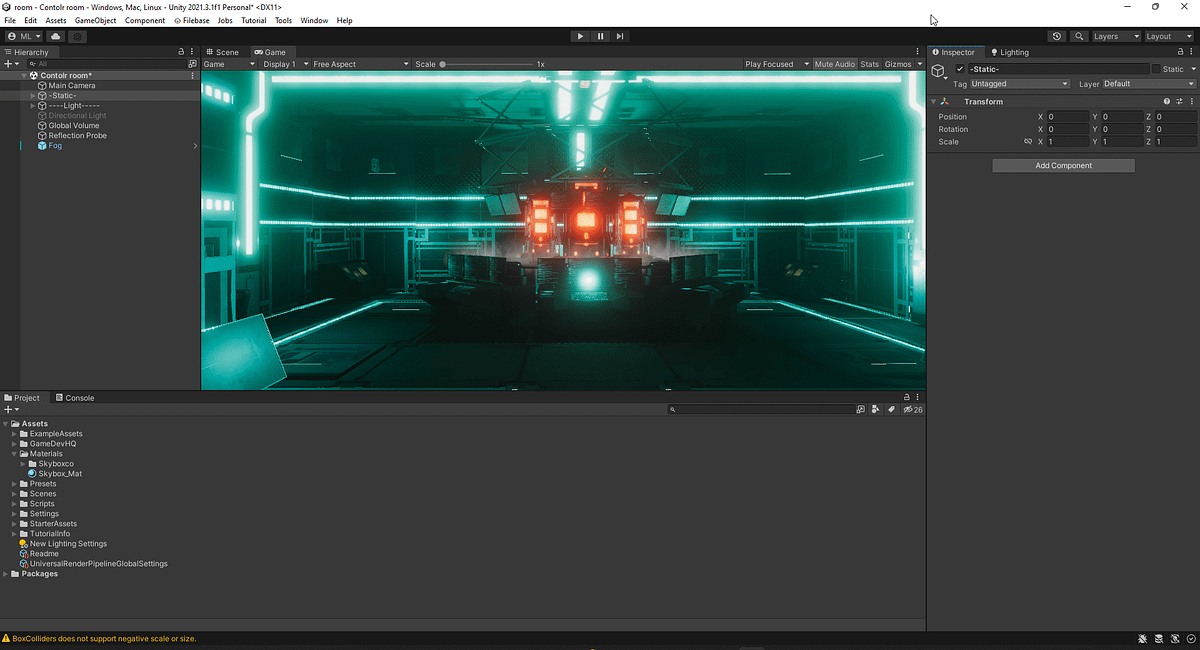Image resolution: width=1200 pixels, height=650 pixels.
Task: Toggle Mute Audio in Game view
Action: [835, 64]
